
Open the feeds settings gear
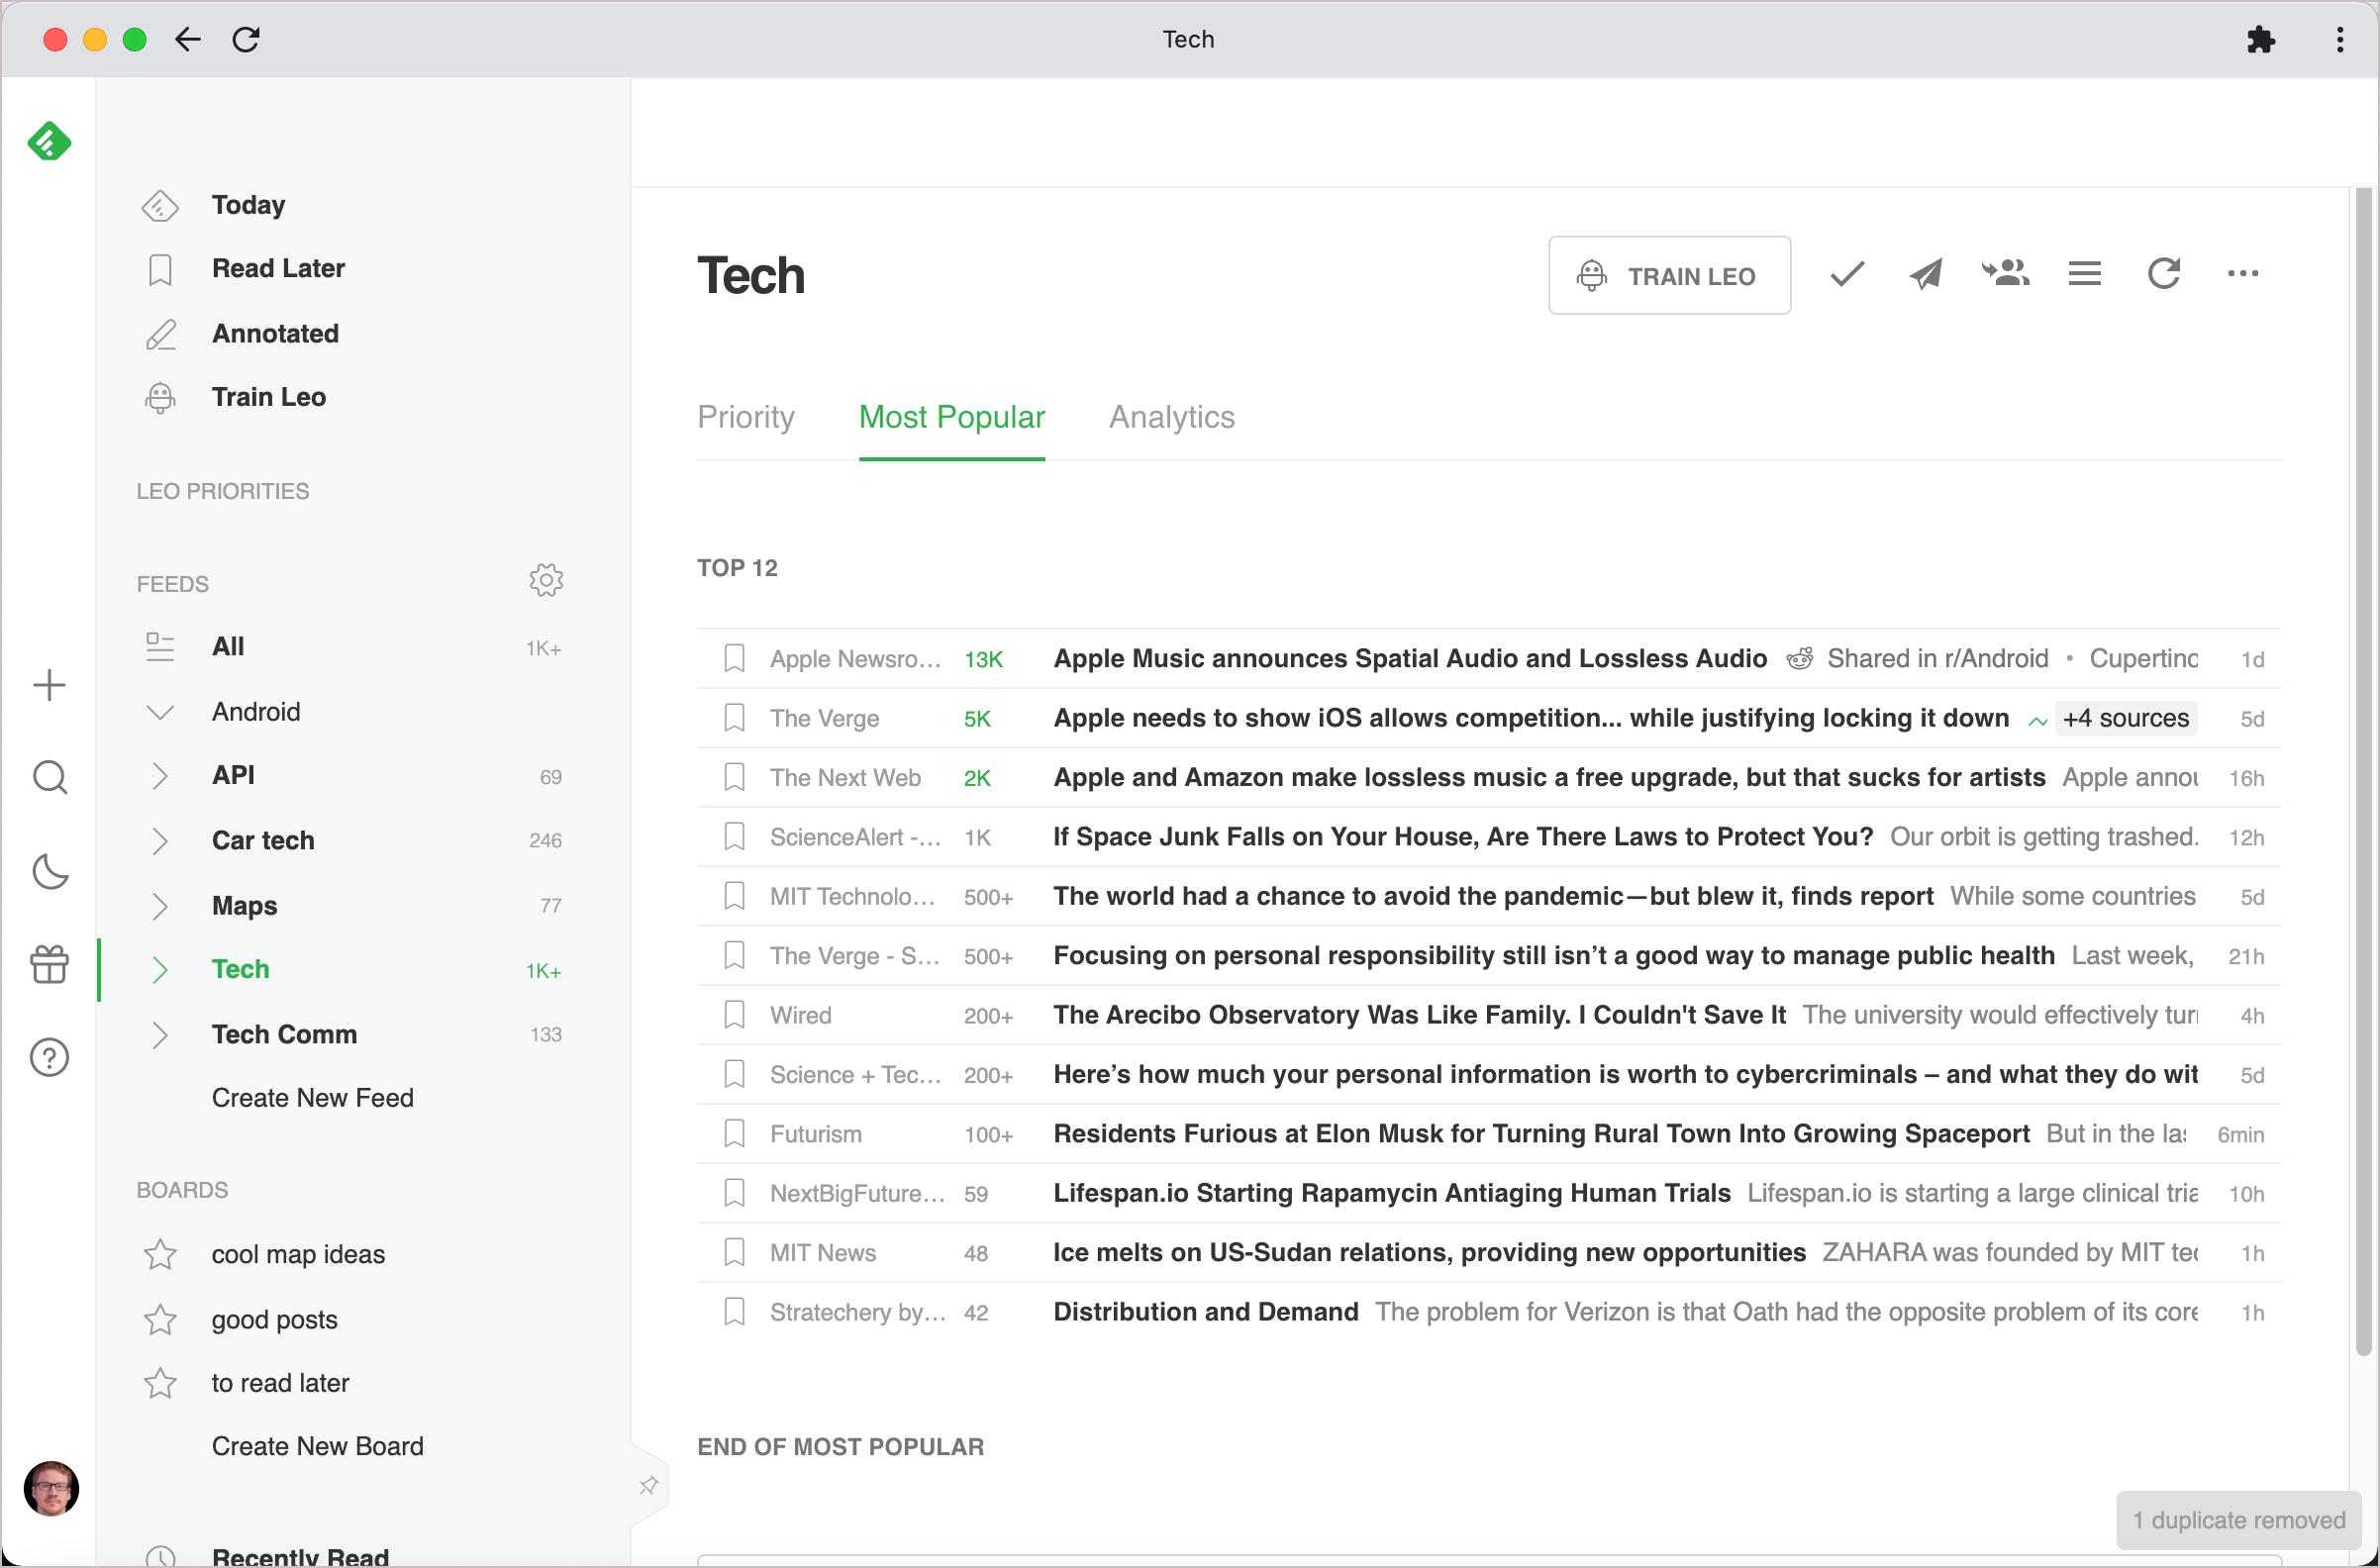point(546,581)
